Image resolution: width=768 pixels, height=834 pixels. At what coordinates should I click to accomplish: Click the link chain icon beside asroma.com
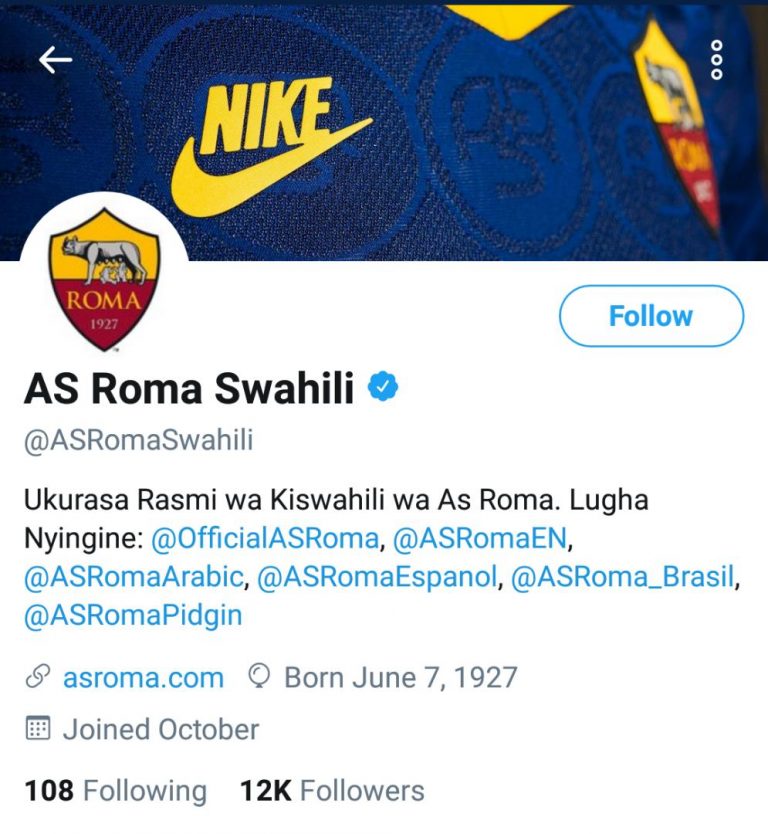coord(38,677)
